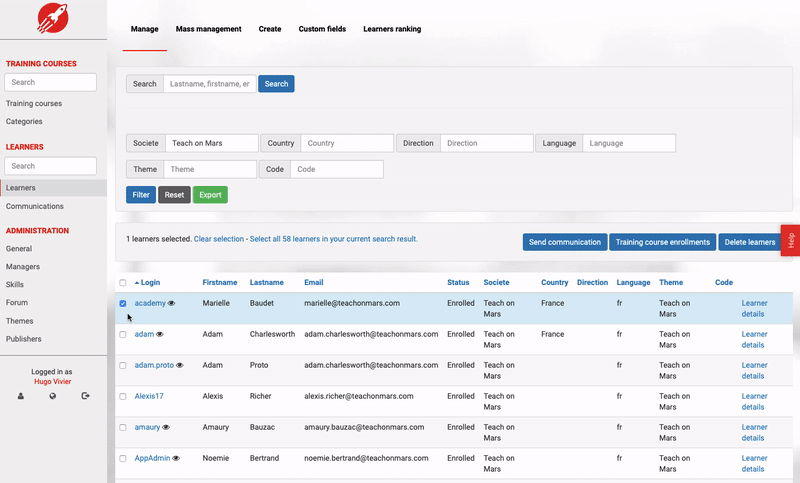The image size is (800, 483).
Task: Sort by Status column header
Action: click(x=458, y=283)
